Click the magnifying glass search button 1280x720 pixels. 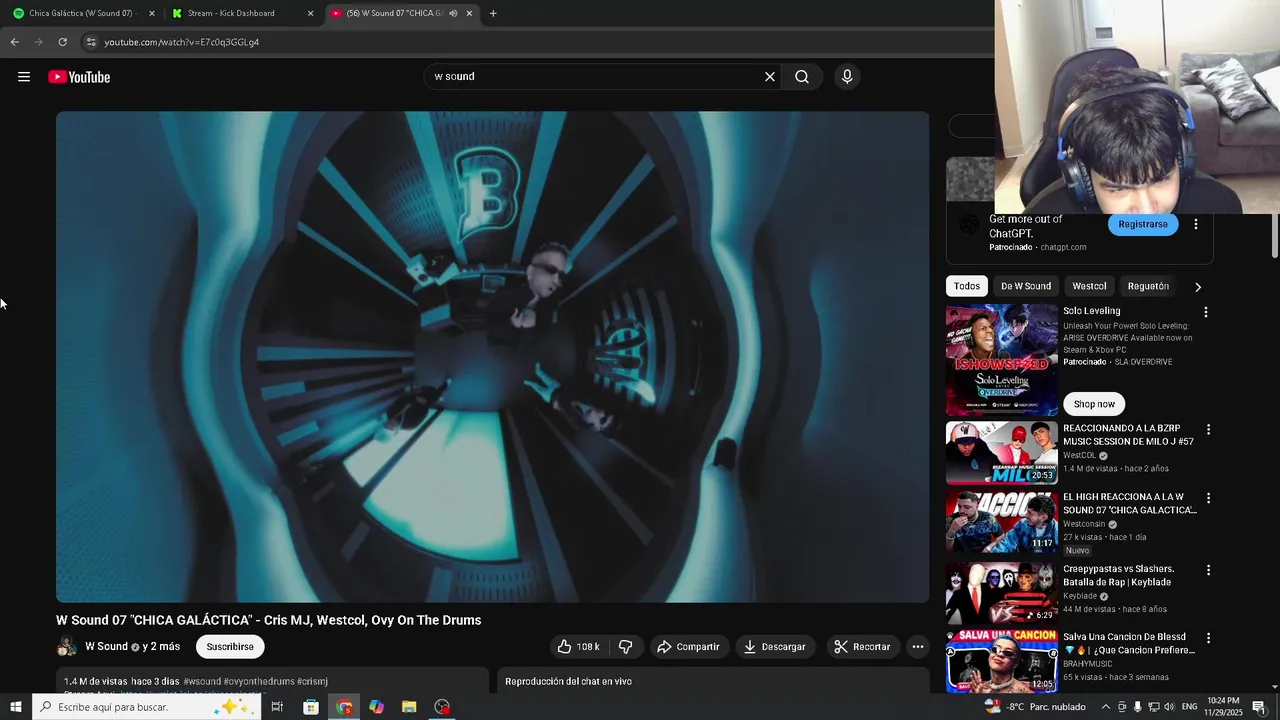802,77
